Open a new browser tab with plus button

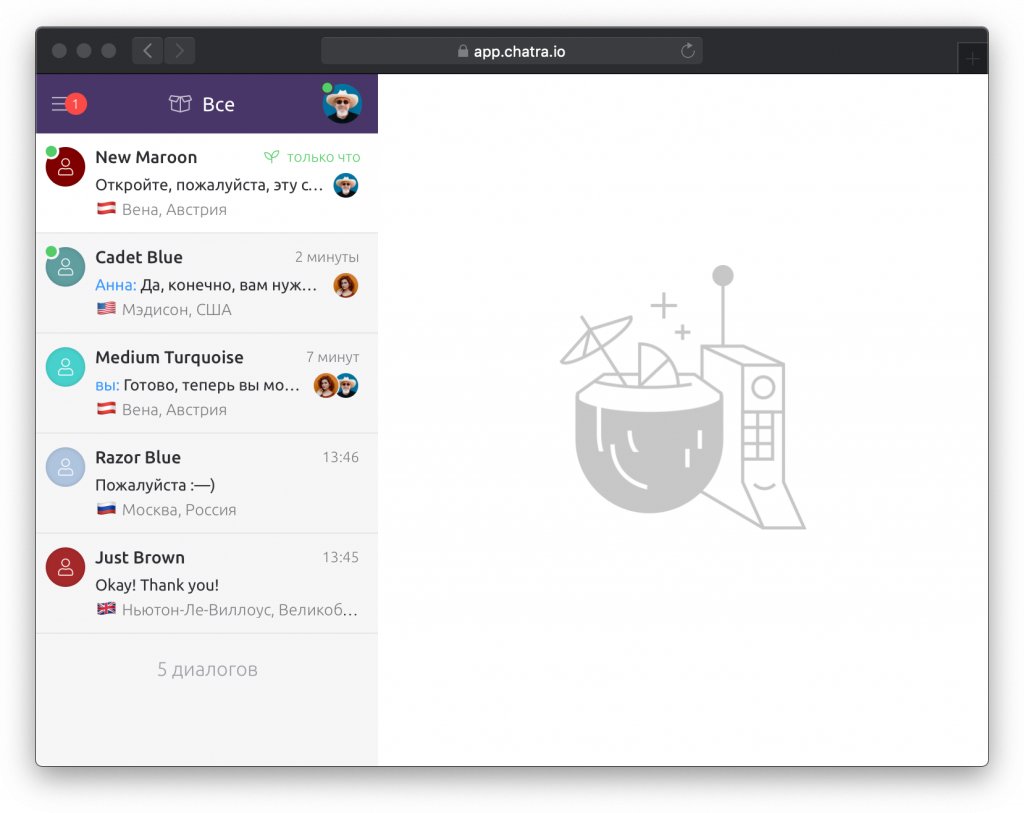[972, 59]
